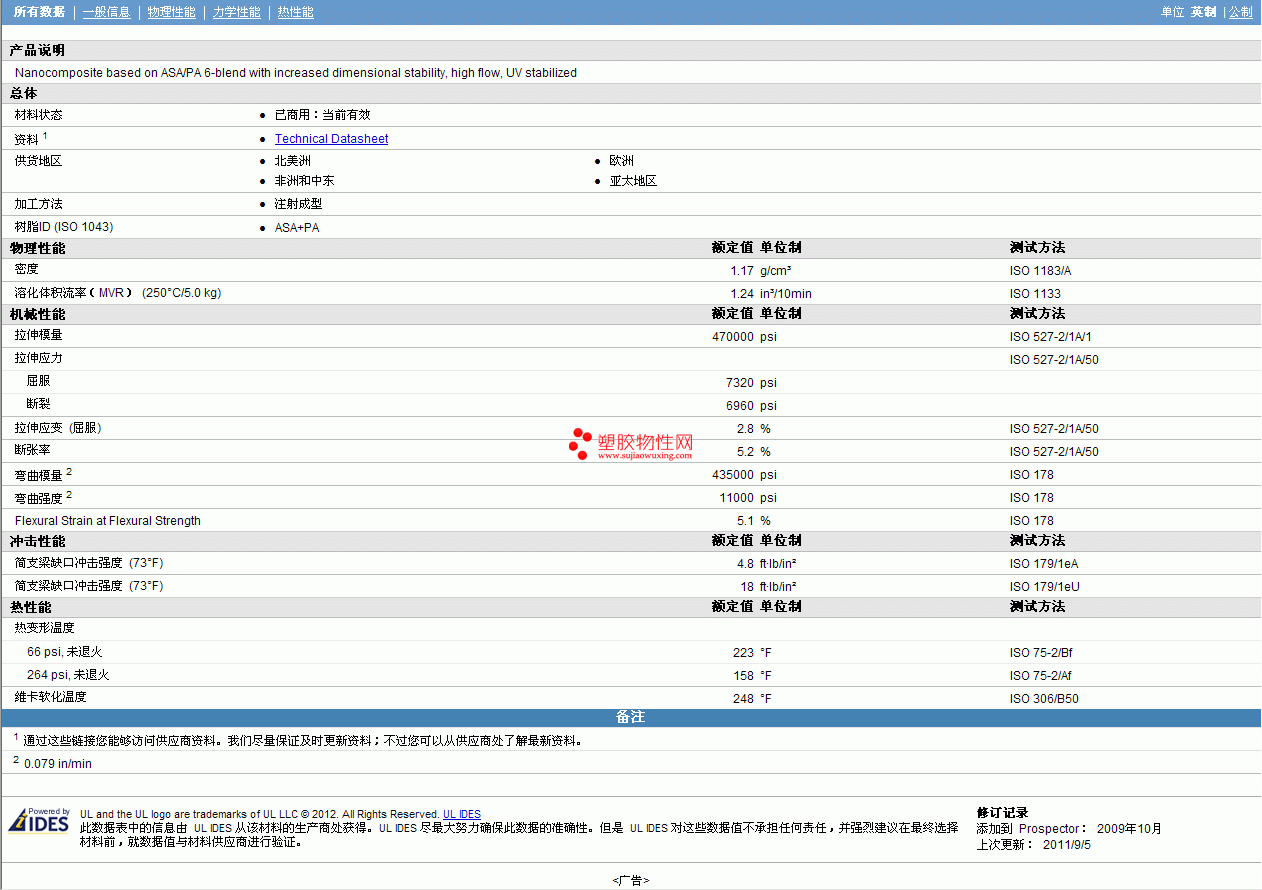Click the 北美洲 region entry
Image resolution: width=1262 pixels, height=890 pixels.
293,161
